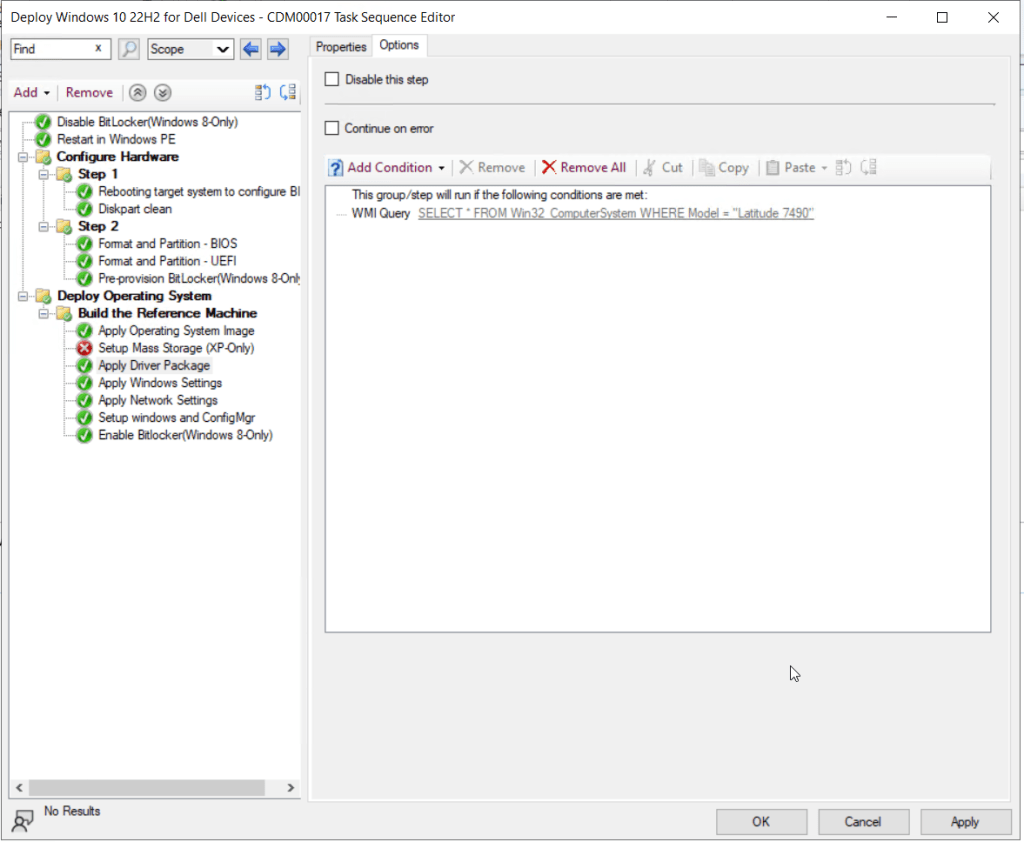Screen dimensions: 1024x842
Task: Toggle the Continue on error checkbox
Action: coord(332,129)
